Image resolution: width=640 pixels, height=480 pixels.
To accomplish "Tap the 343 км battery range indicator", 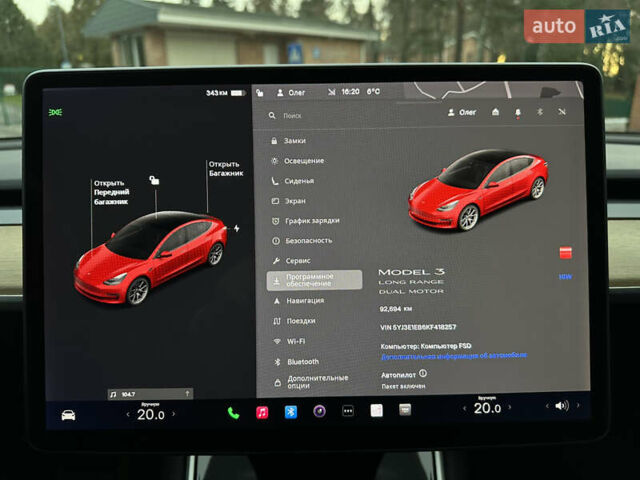I will (x=226, y=93).
